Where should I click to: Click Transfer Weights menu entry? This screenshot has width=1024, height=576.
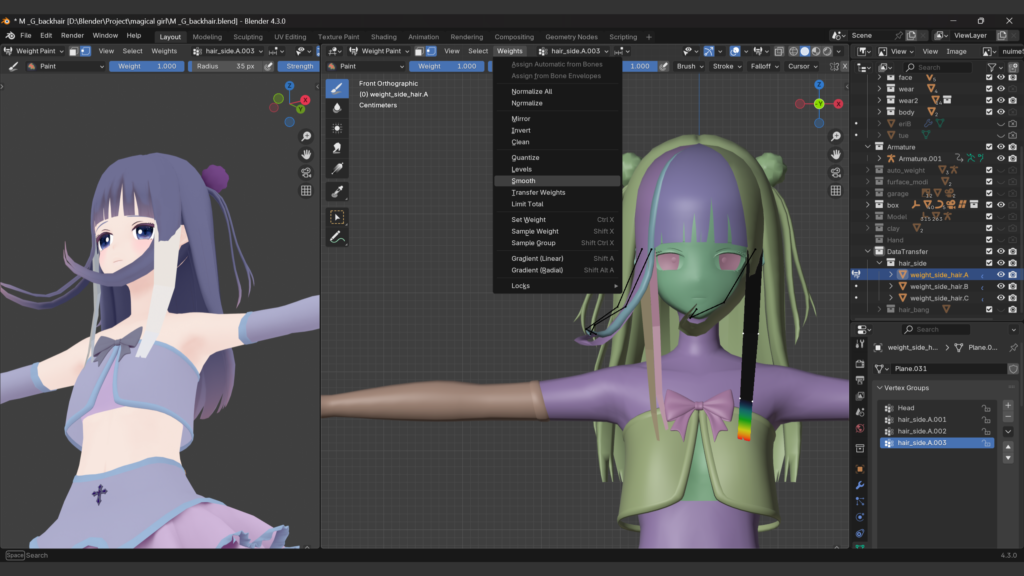point(538,192)
